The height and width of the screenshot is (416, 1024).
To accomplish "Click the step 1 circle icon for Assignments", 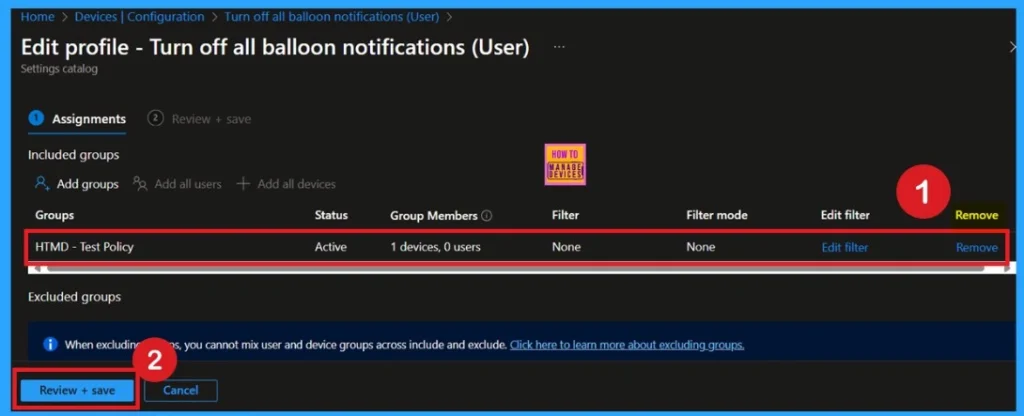I will (37, 118).
